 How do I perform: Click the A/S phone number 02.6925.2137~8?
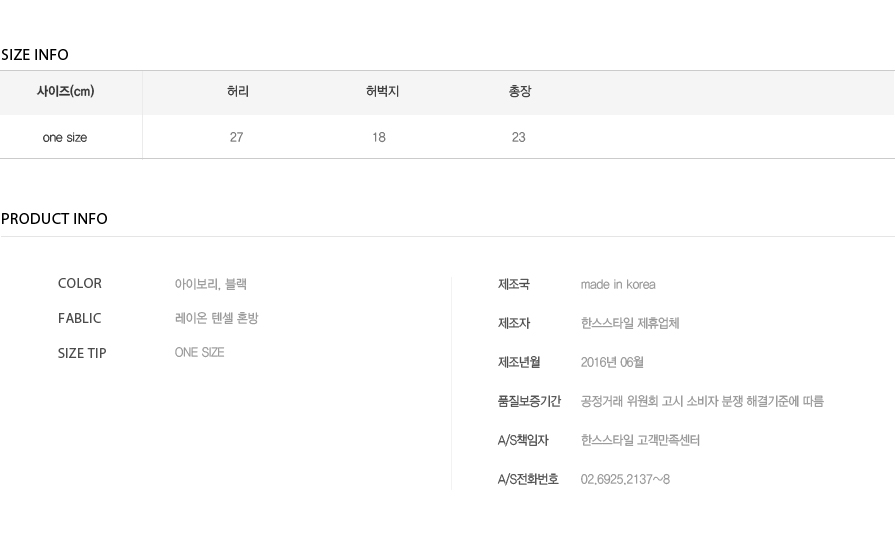tap(625, 479)
